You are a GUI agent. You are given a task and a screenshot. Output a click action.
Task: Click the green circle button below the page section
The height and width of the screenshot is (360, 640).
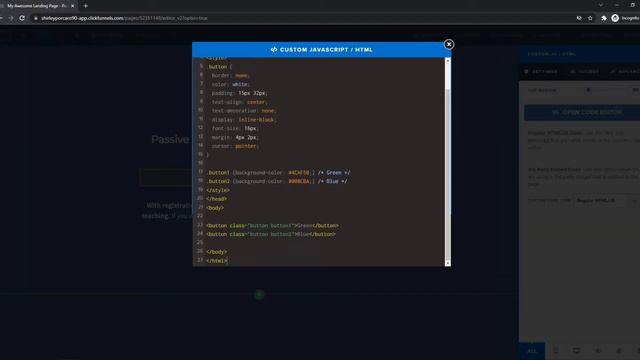tap(260, 294)
